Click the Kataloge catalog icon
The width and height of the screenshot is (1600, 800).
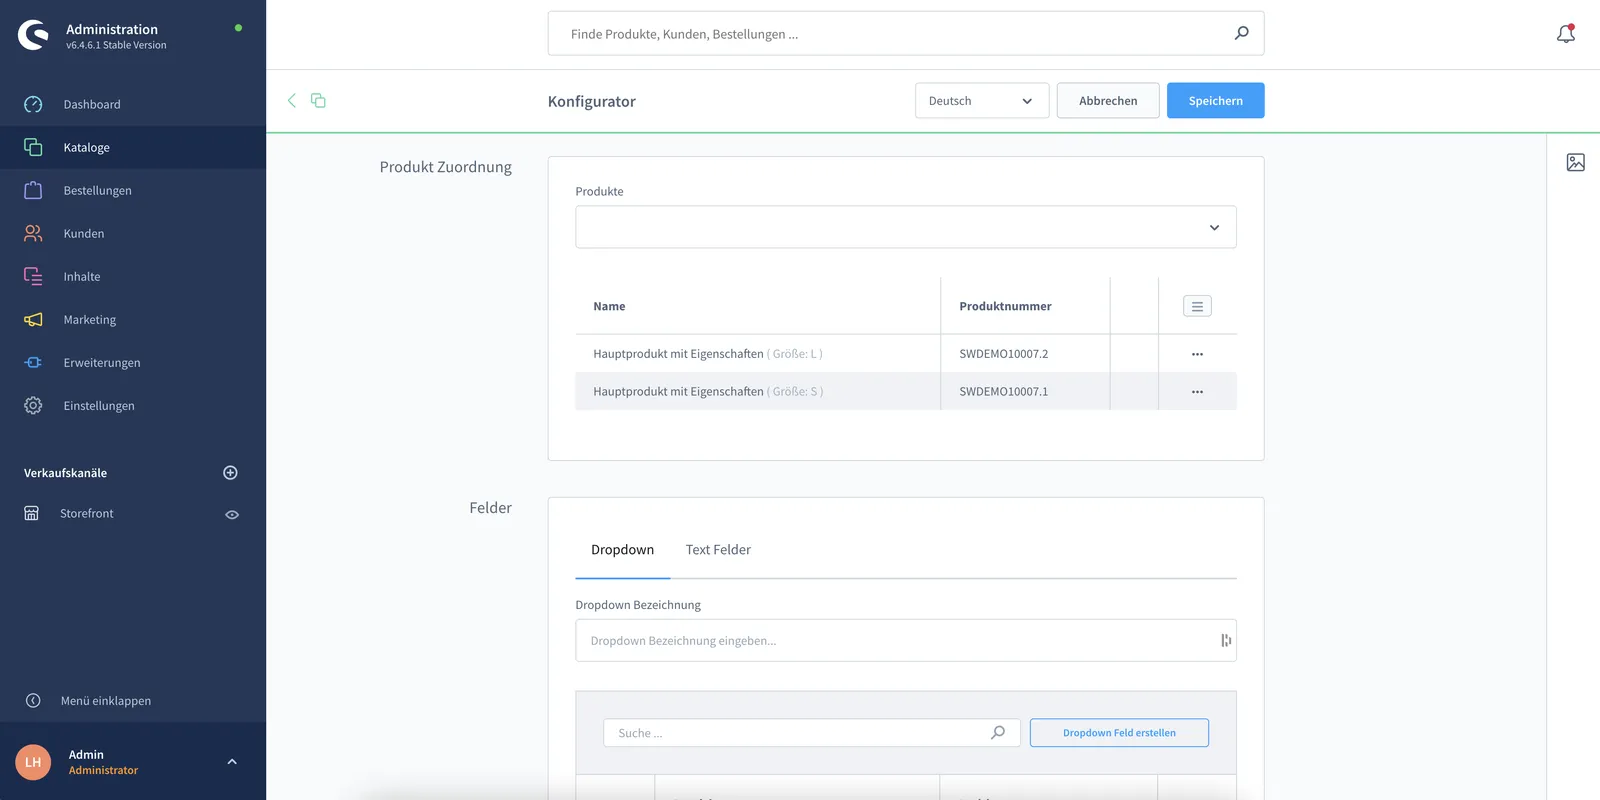point(33,147)
